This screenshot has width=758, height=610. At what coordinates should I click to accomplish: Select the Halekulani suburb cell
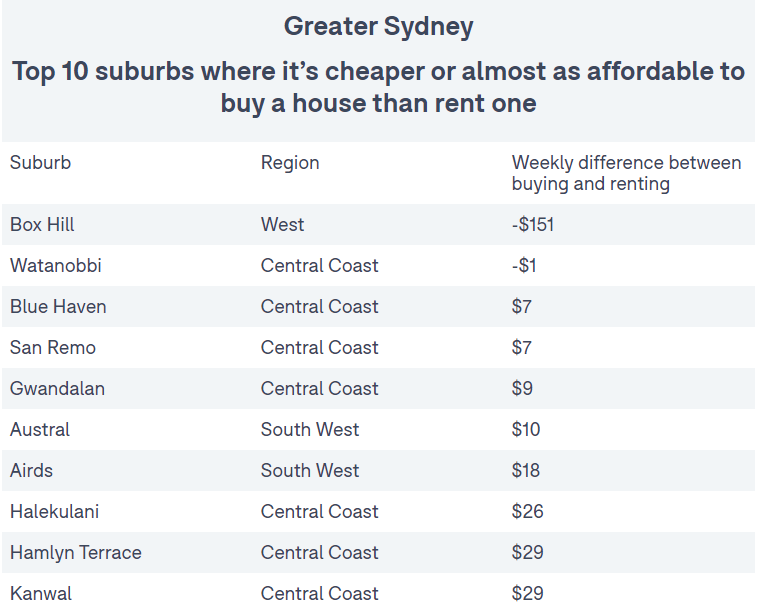54,512
